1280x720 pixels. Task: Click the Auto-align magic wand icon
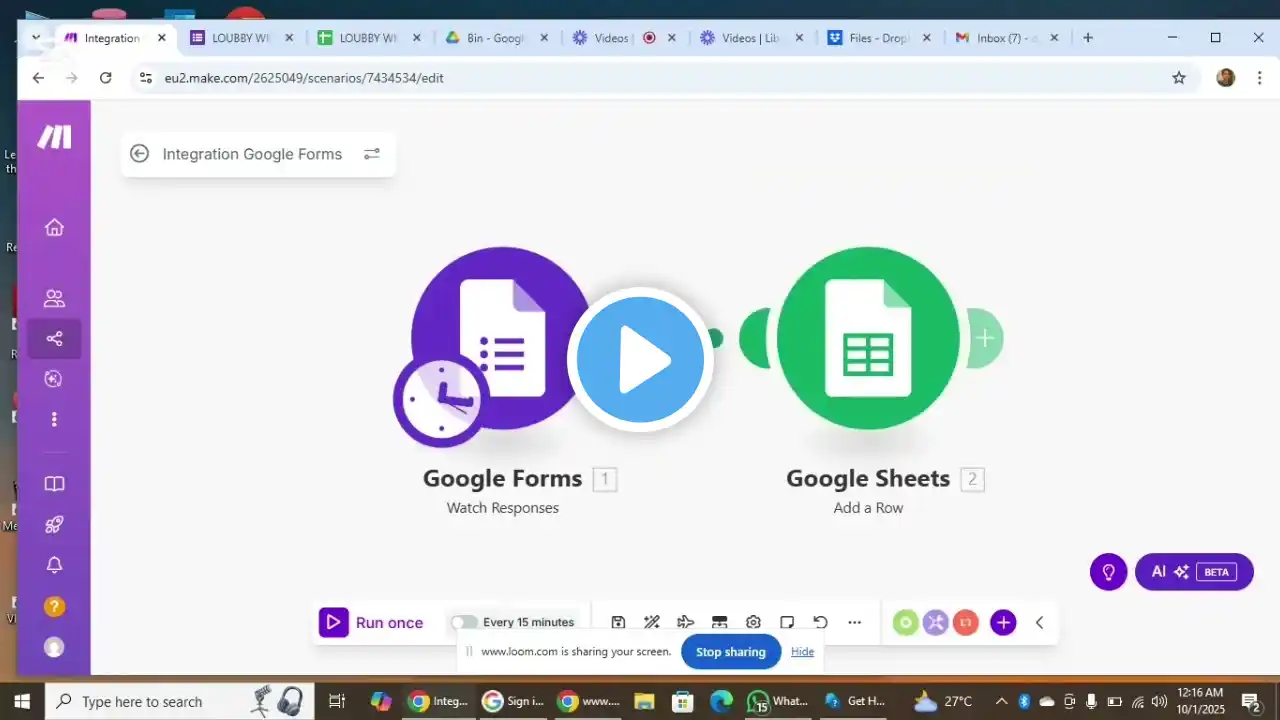(652, 622)
